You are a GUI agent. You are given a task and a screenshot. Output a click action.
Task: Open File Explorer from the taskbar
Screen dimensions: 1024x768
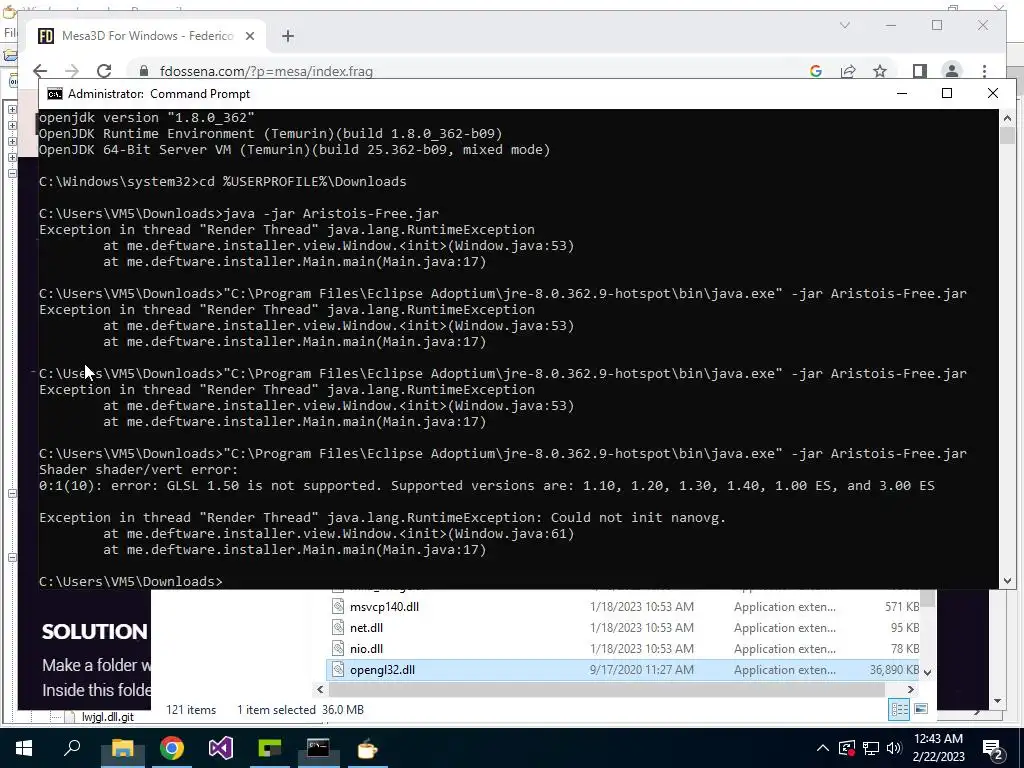(122, 748)
